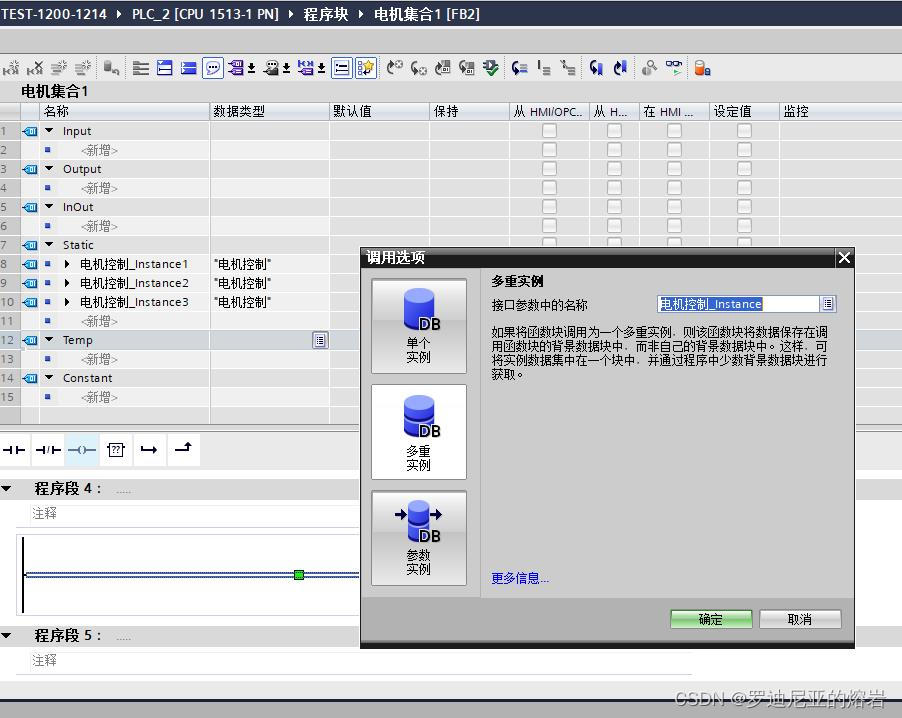The width and height of the screenshot is (902, 718).
Task: Click the insert network toolbar icon
Action: (x=11, y=68)
